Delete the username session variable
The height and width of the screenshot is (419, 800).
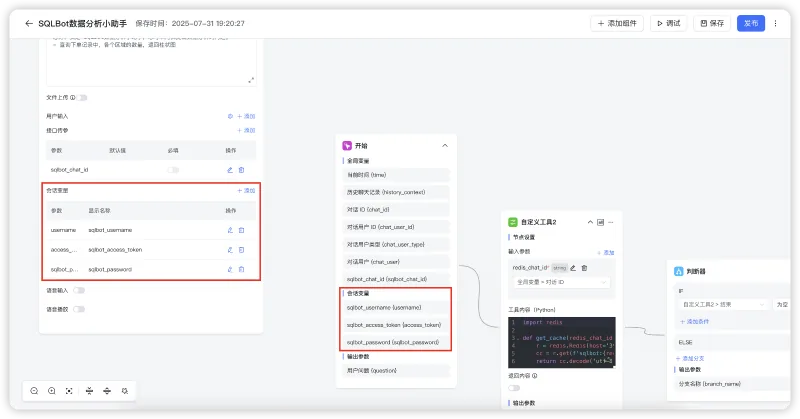point(242,230)
